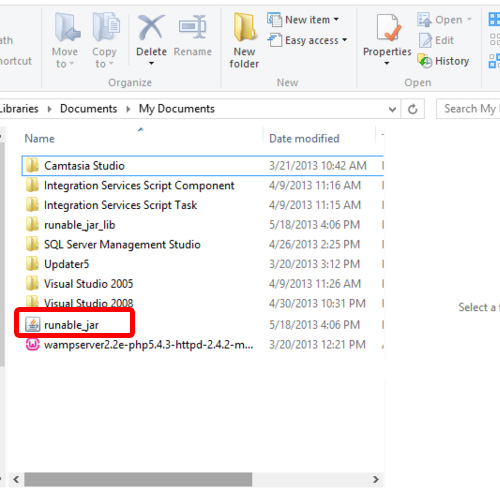
Task: Expand the Delete dropdown arrow
Action: [151, 63]
